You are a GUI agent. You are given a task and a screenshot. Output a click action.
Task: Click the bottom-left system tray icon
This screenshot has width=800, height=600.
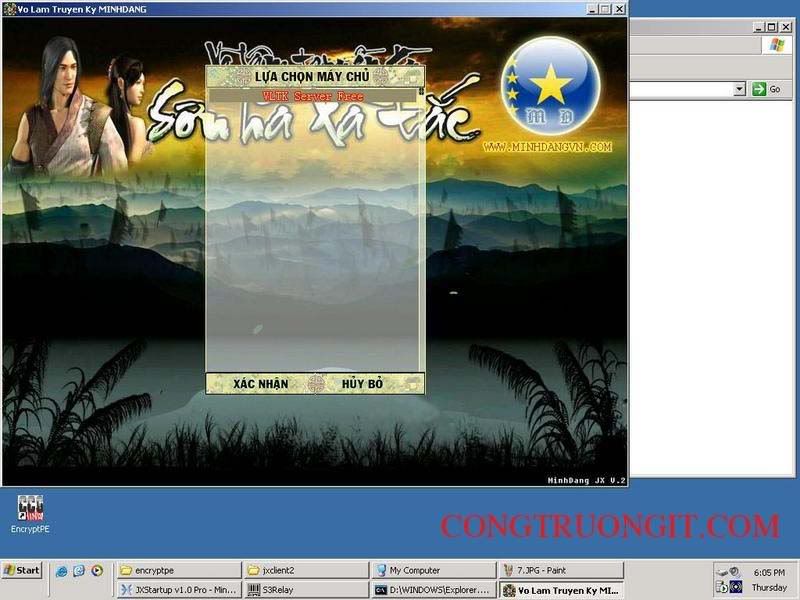click(x=721, y=587)
